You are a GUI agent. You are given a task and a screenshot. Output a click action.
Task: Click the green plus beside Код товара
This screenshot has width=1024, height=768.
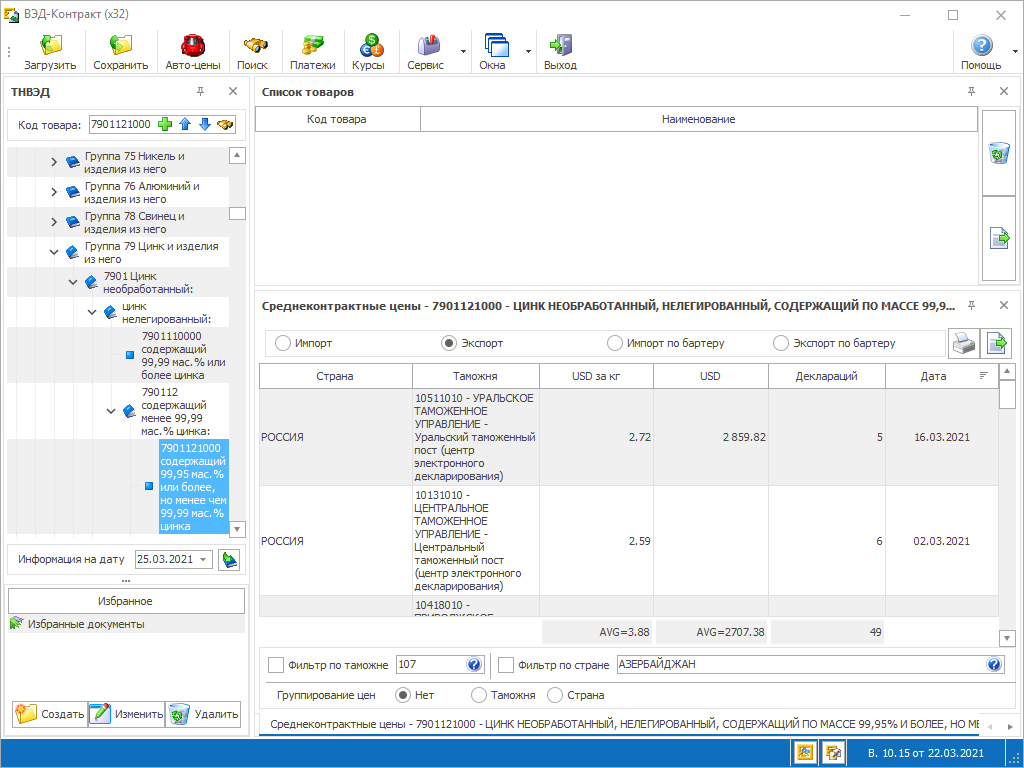point(165,124)
